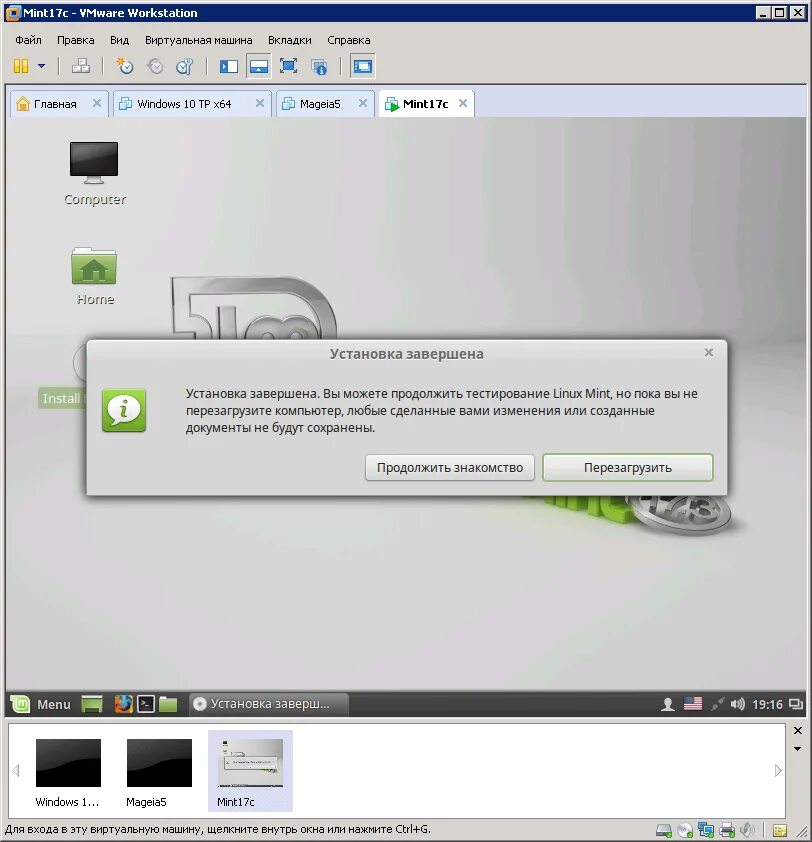Take a snapshot of the virtual machine

click(x=125, y=66)
